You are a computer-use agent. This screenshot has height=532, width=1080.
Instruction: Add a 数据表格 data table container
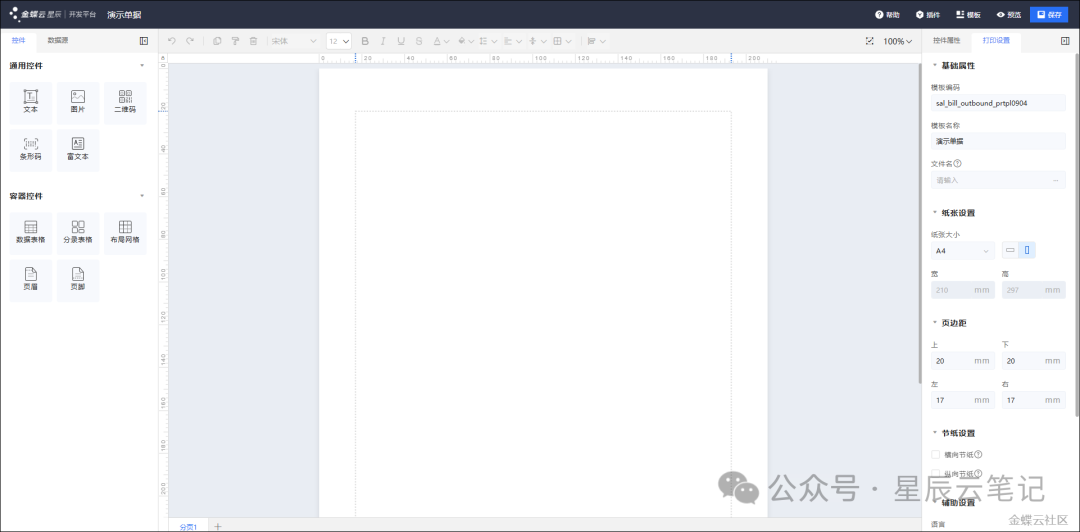[31, 232]
